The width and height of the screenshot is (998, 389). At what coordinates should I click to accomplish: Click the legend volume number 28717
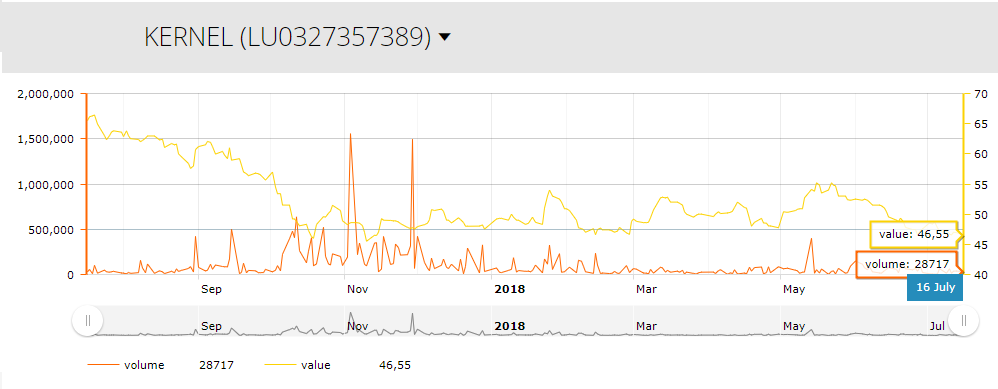(x=216, y=365)
